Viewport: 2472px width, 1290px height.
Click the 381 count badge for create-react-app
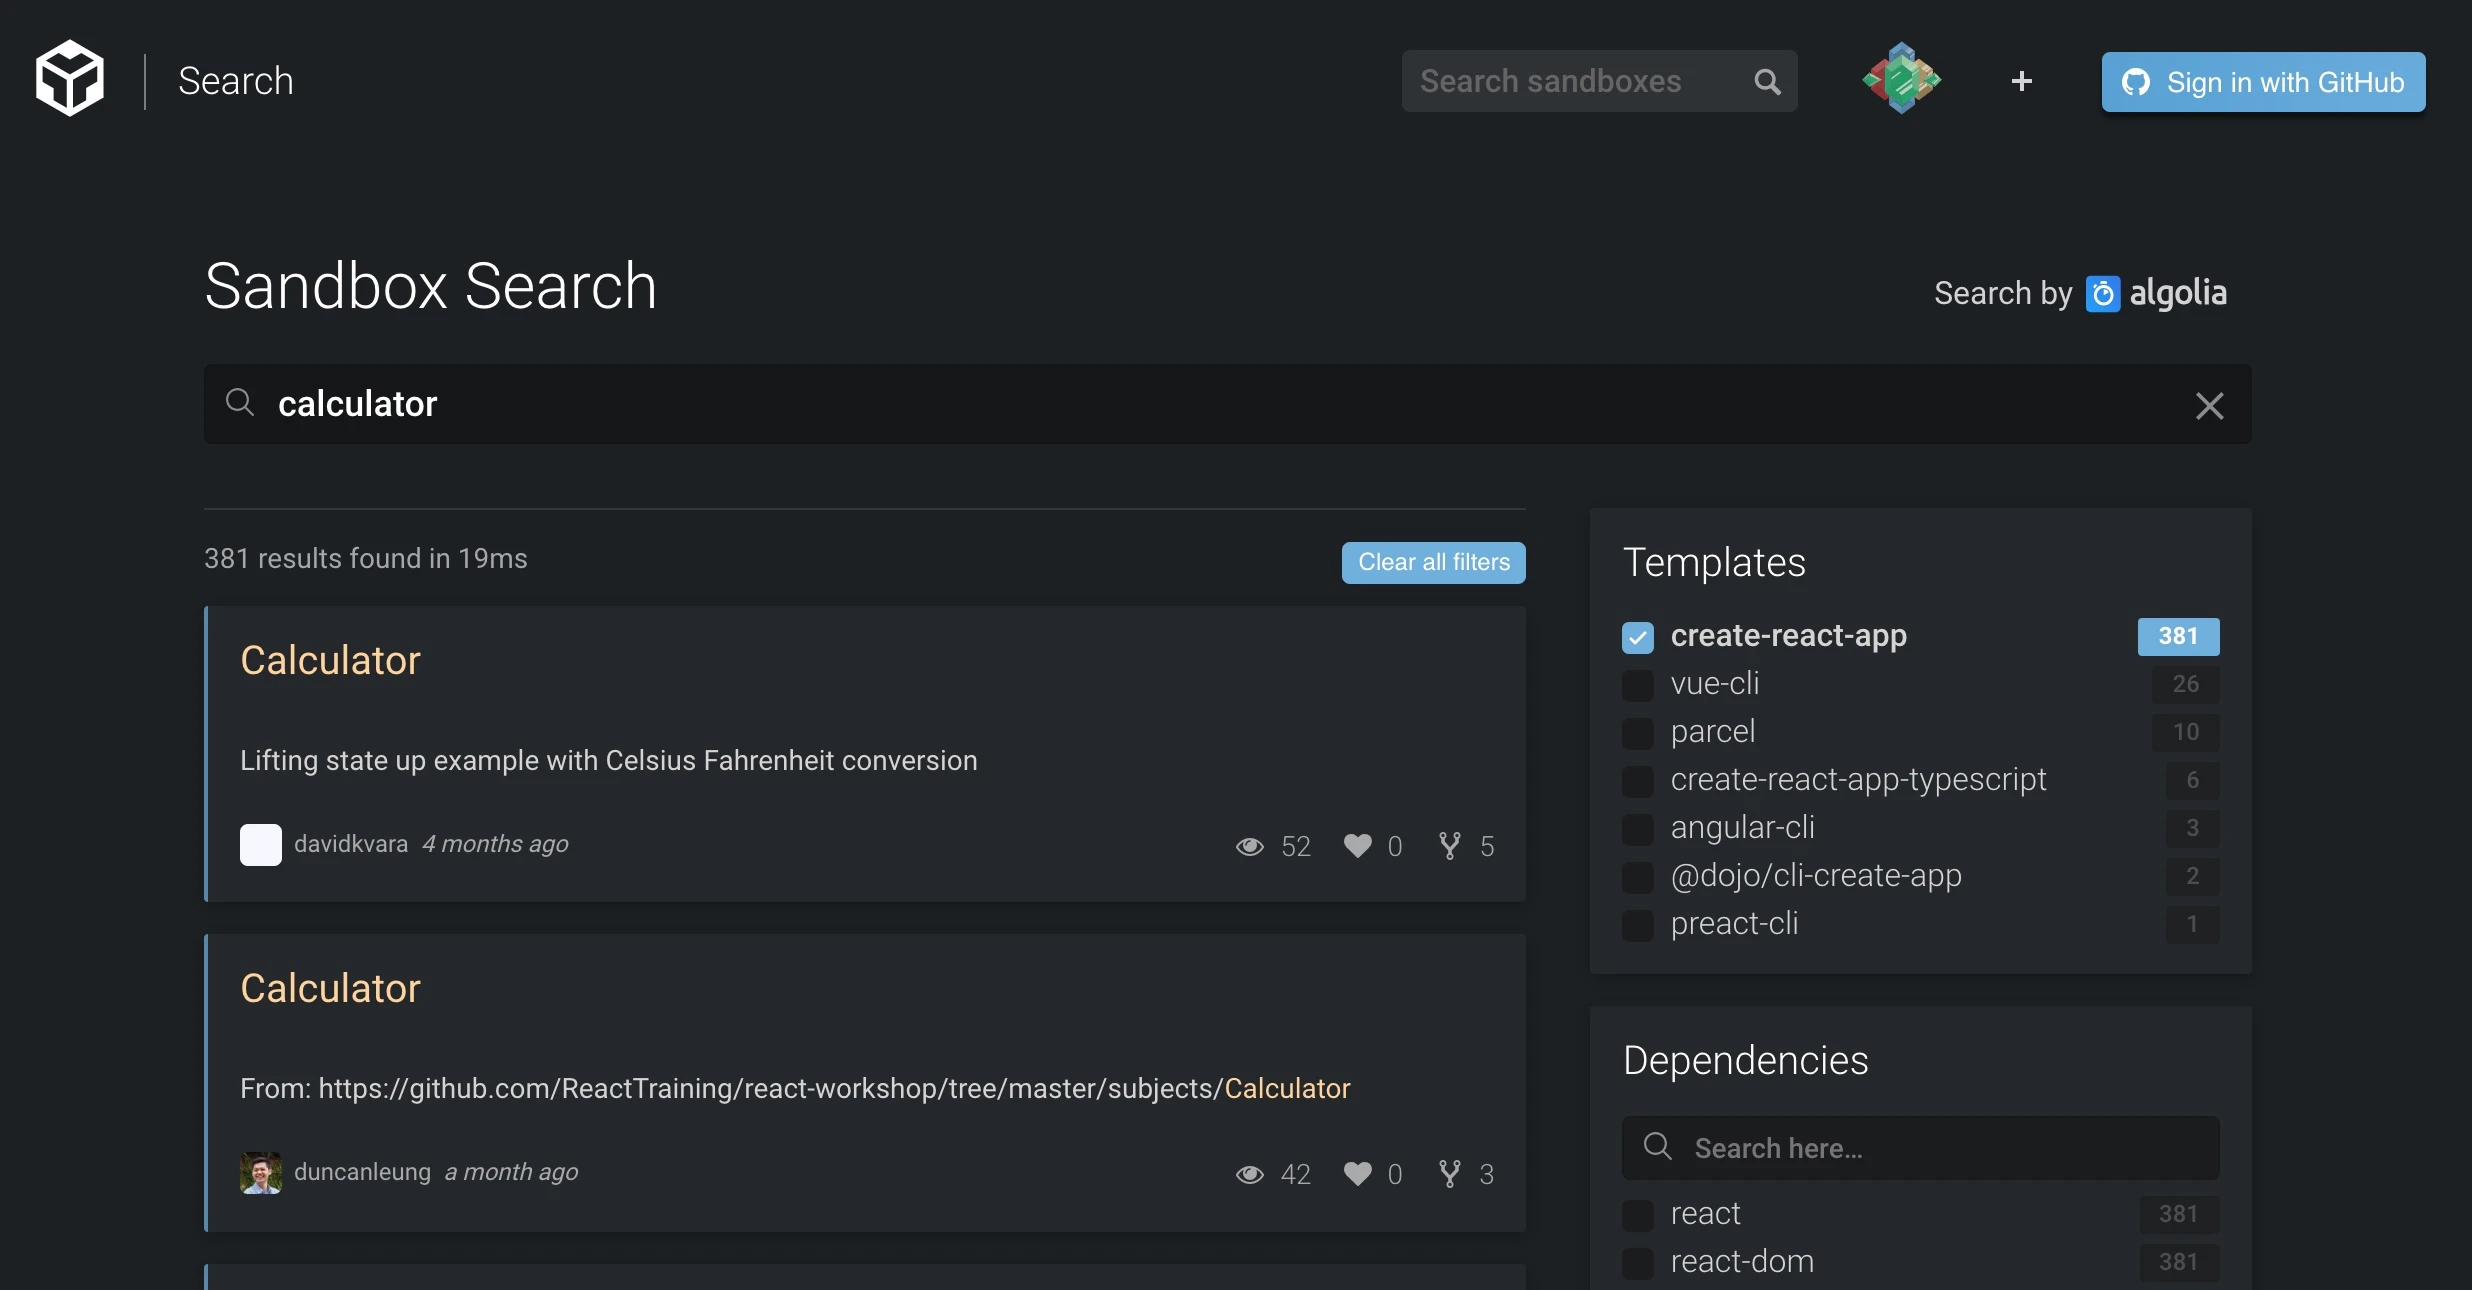pos(2178,636)
